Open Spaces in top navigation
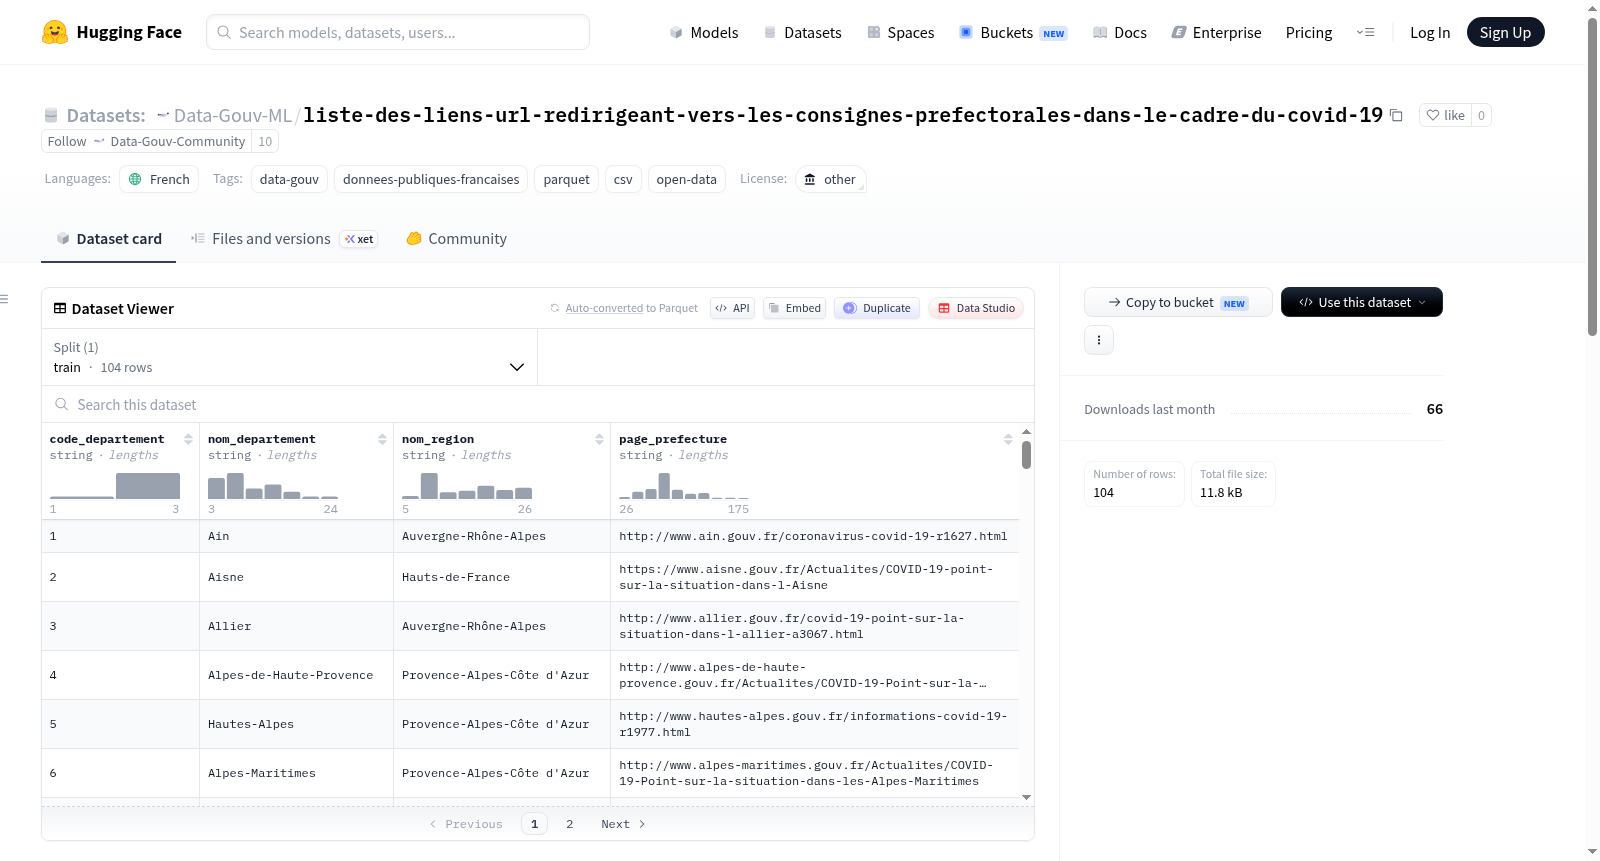 pyautogui.click(x=900, y=32)
